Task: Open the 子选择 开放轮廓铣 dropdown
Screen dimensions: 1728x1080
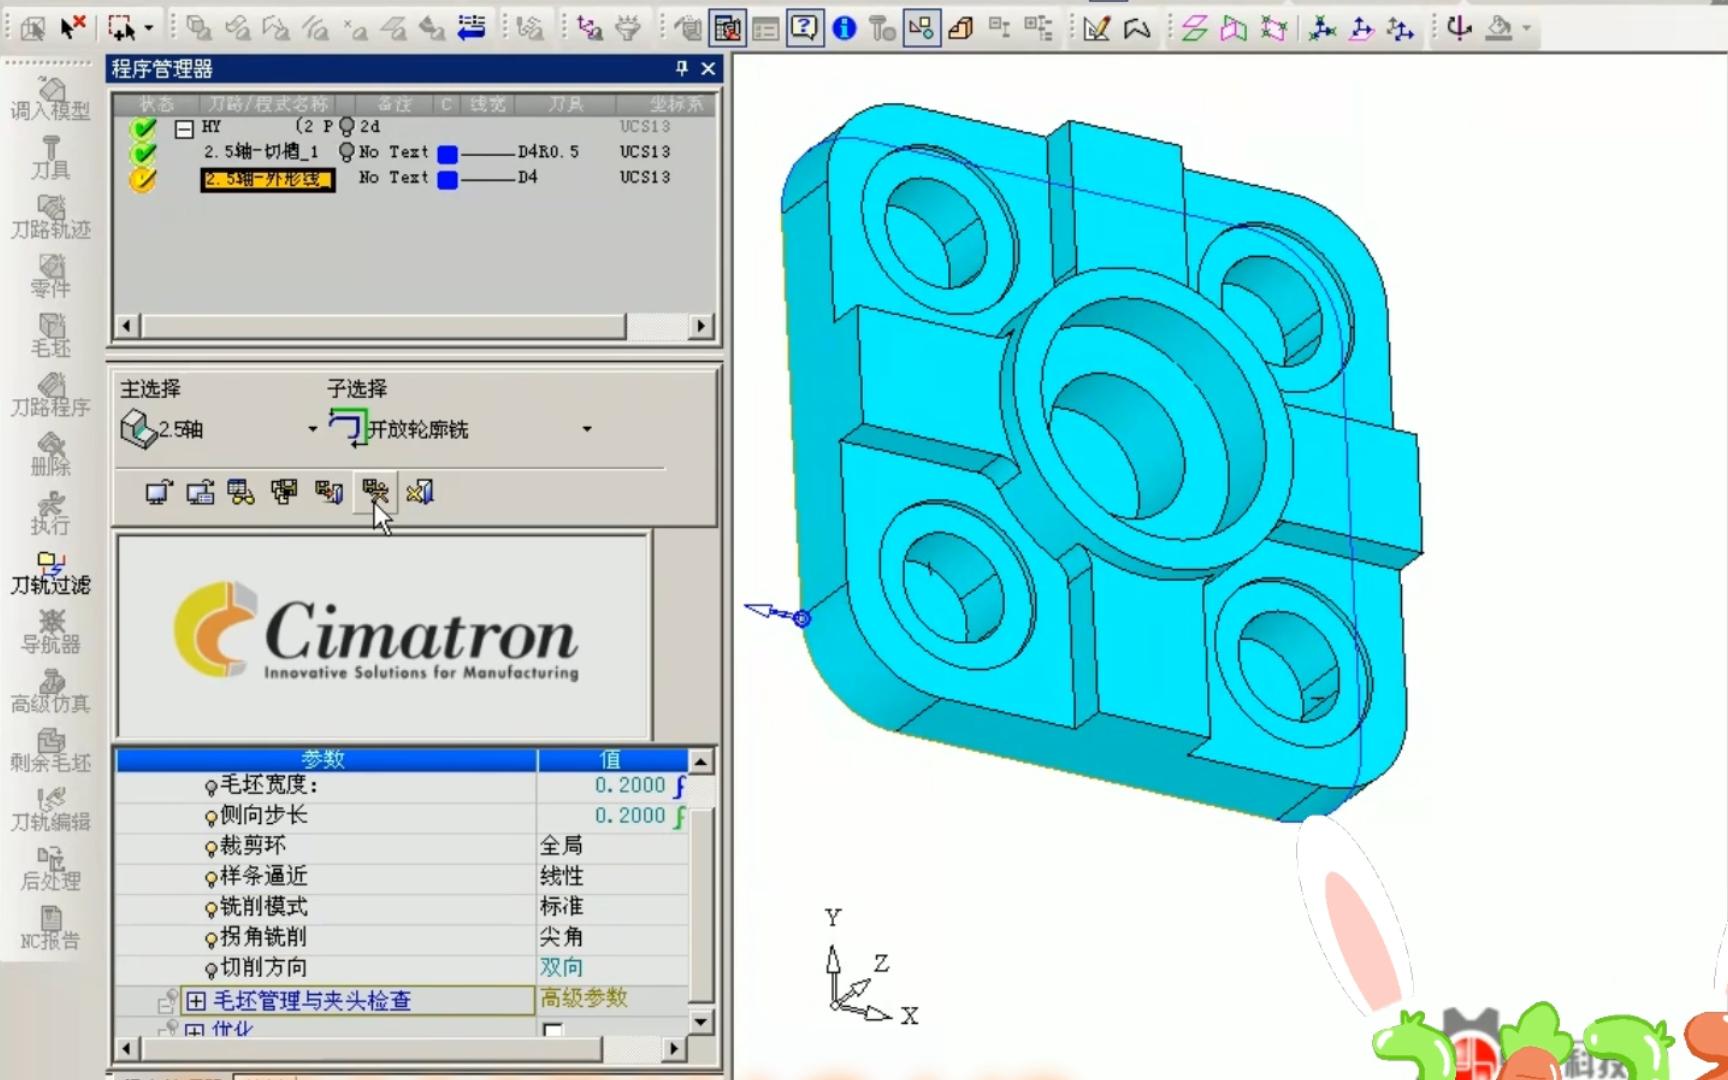Action: 586,429
